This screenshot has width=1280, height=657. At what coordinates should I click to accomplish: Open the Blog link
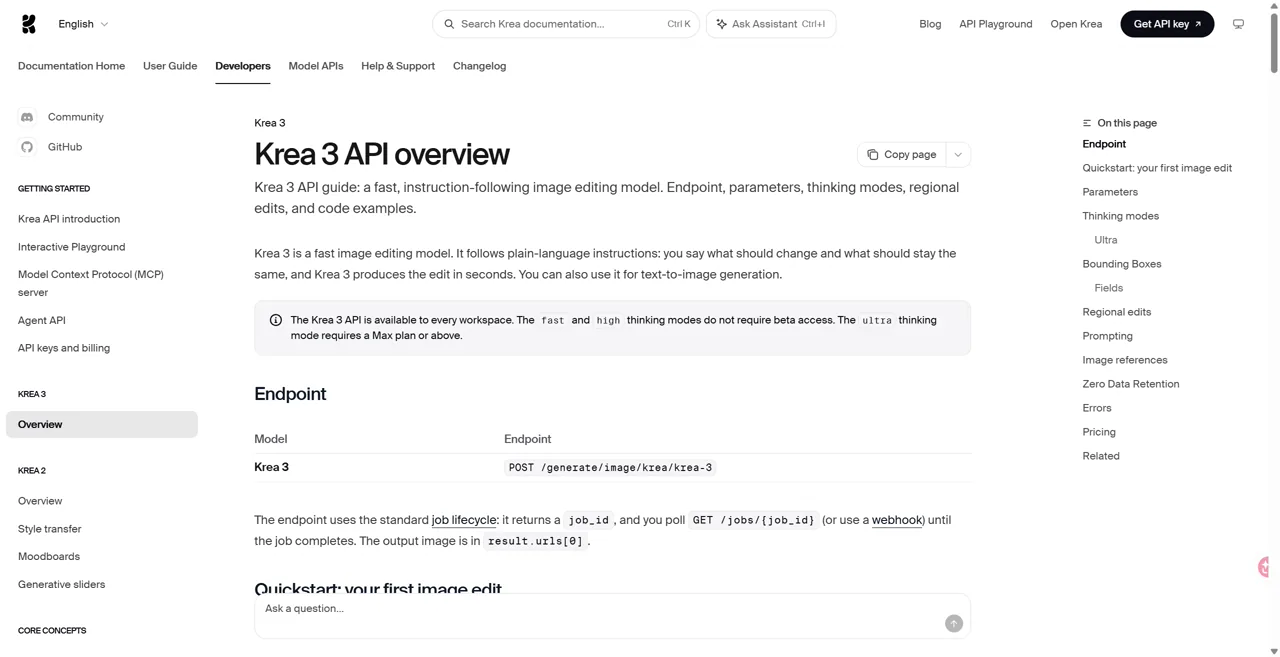pos(930,24)
